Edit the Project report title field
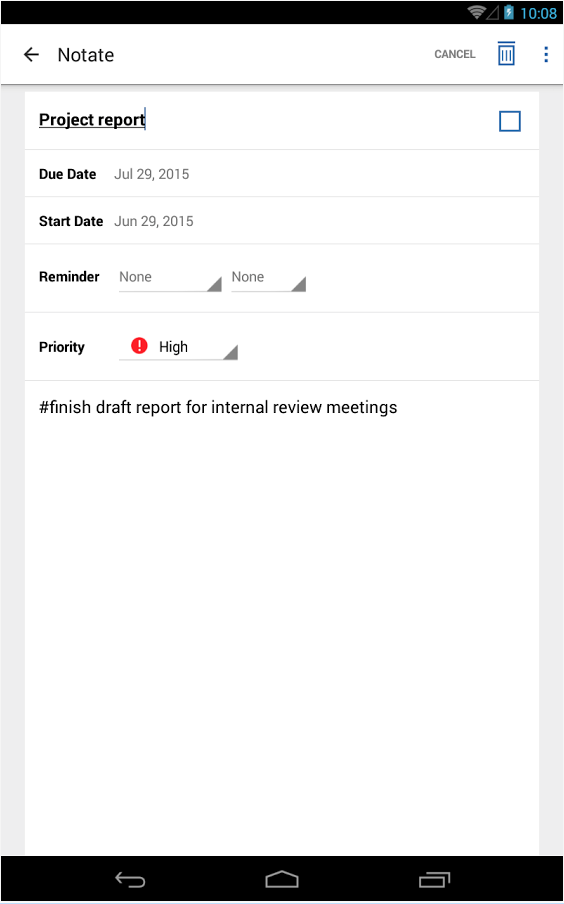The width and height of the screenshot is (564, 904). click(92, 120)
